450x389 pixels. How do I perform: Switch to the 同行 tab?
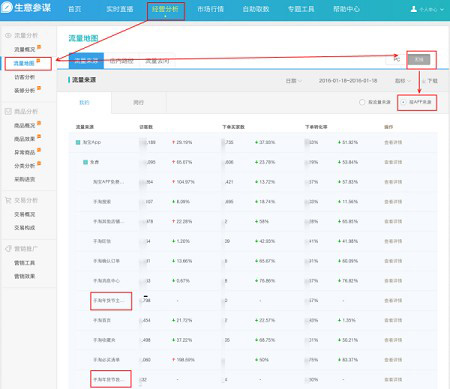(x=138, y=103)
